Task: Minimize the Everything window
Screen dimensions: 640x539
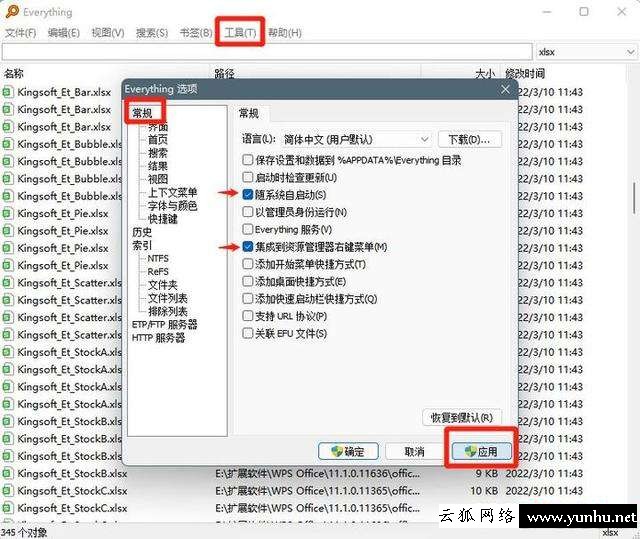Action: click(x=547, y=11)
